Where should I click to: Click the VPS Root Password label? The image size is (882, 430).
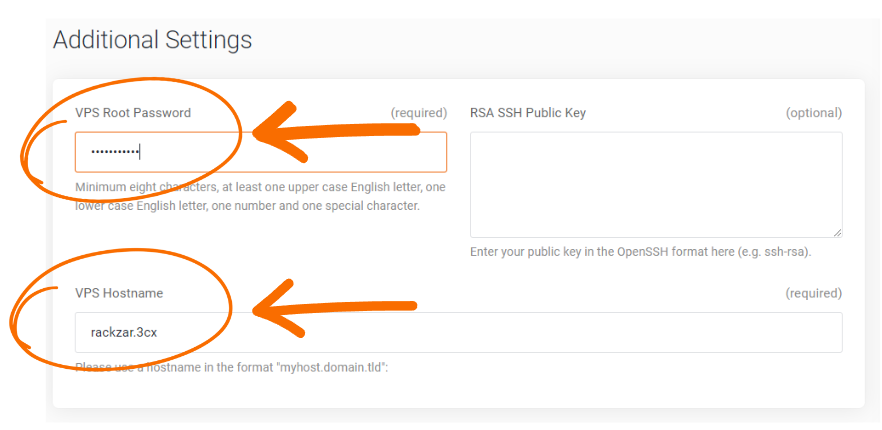[x=133, y=113]
